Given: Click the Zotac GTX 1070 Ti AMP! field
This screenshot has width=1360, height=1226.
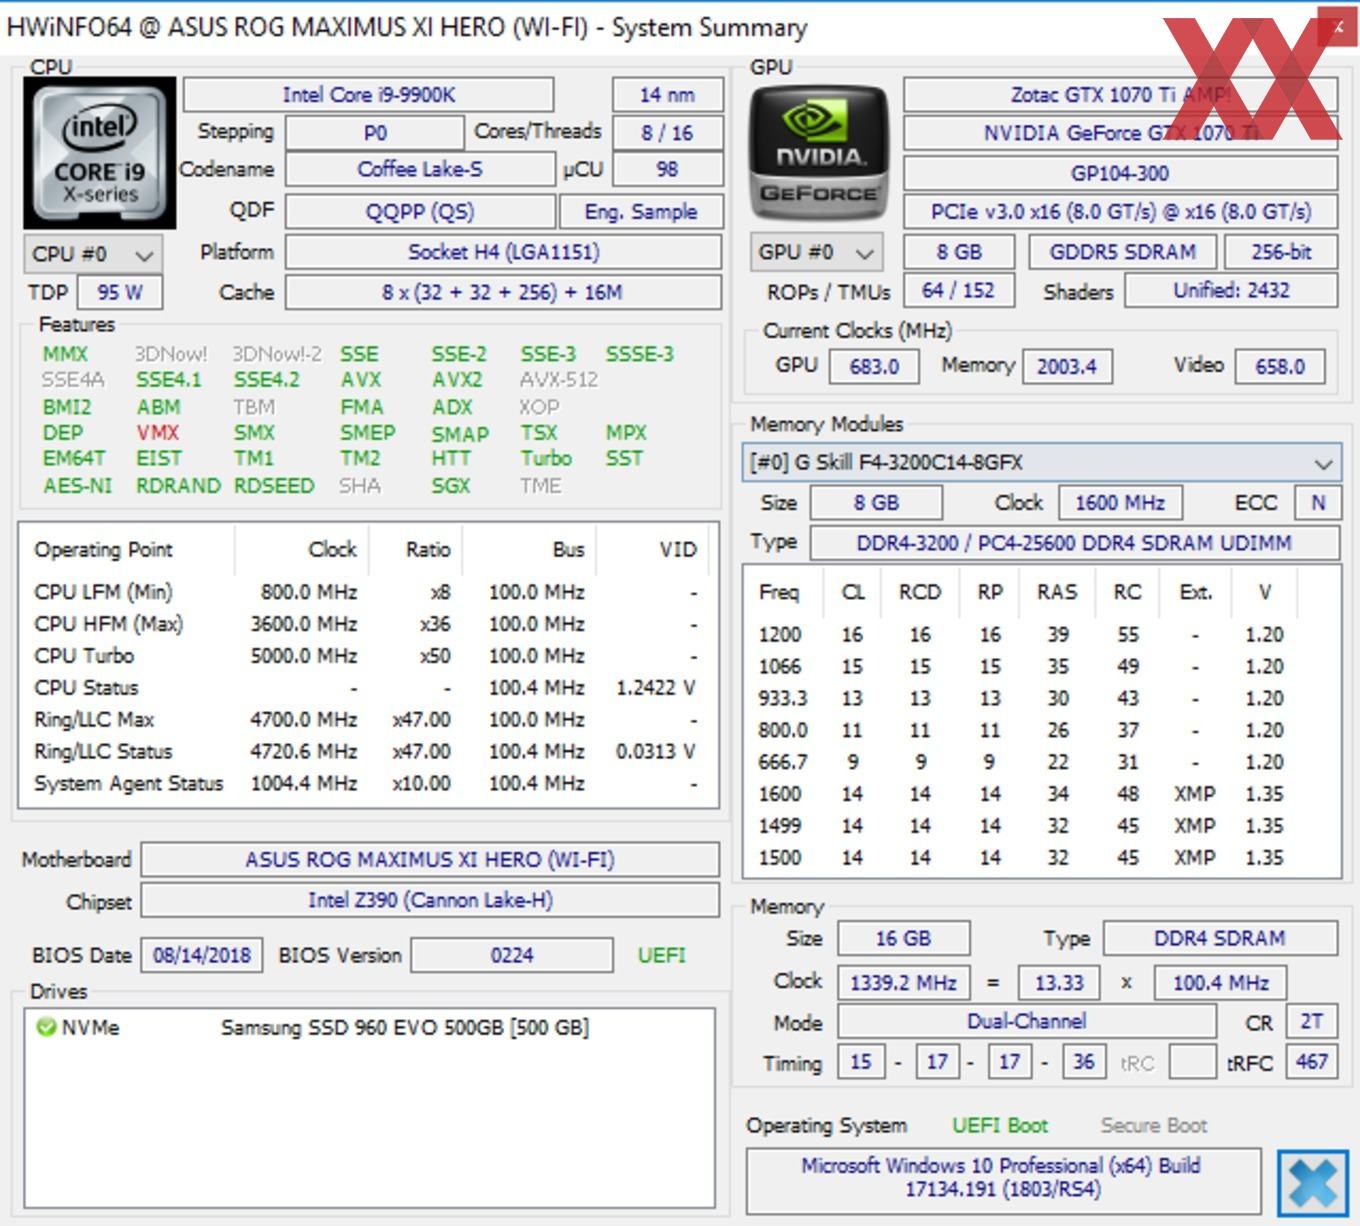Looking at the screenshot, I should 1120,95.
